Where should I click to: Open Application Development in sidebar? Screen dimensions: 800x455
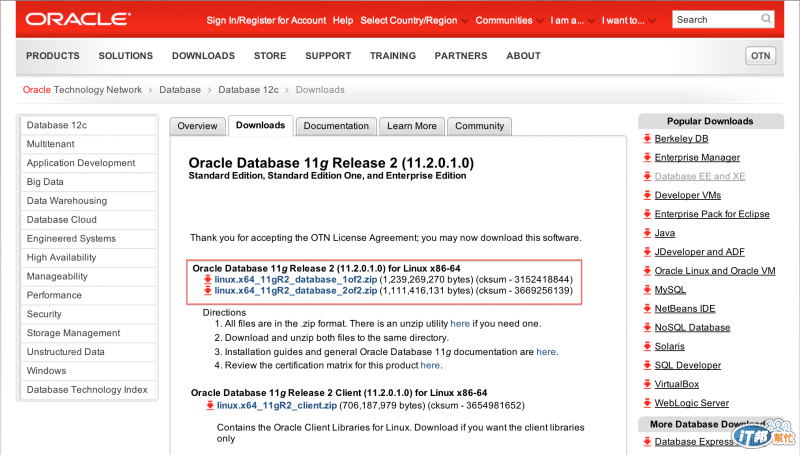(x=88, y=163)
